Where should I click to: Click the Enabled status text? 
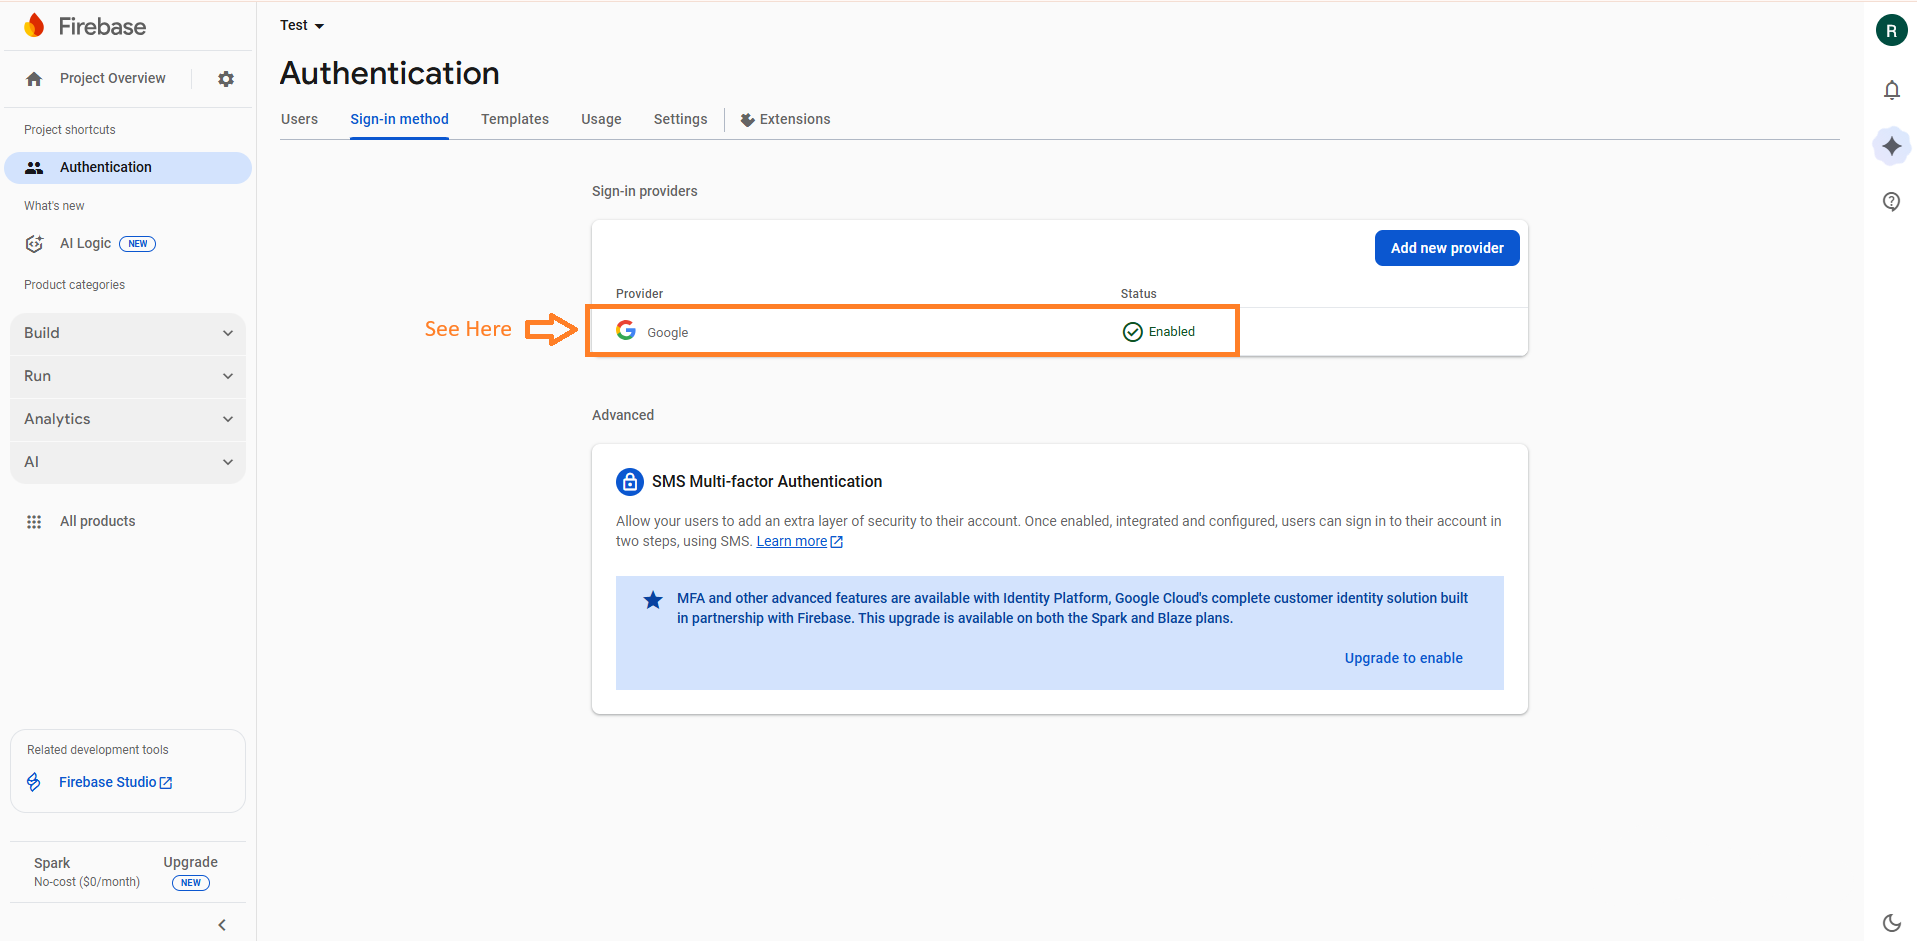pos(1171,332)
